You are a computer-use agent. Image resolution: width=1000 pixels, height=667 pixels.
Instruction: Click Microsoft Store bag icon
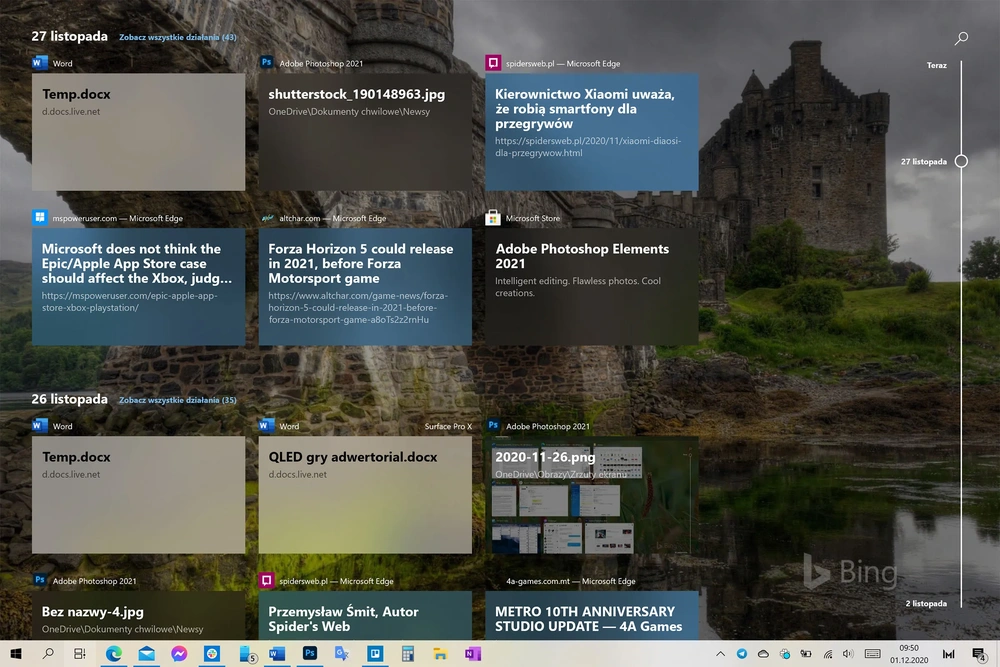pos(493,217)
